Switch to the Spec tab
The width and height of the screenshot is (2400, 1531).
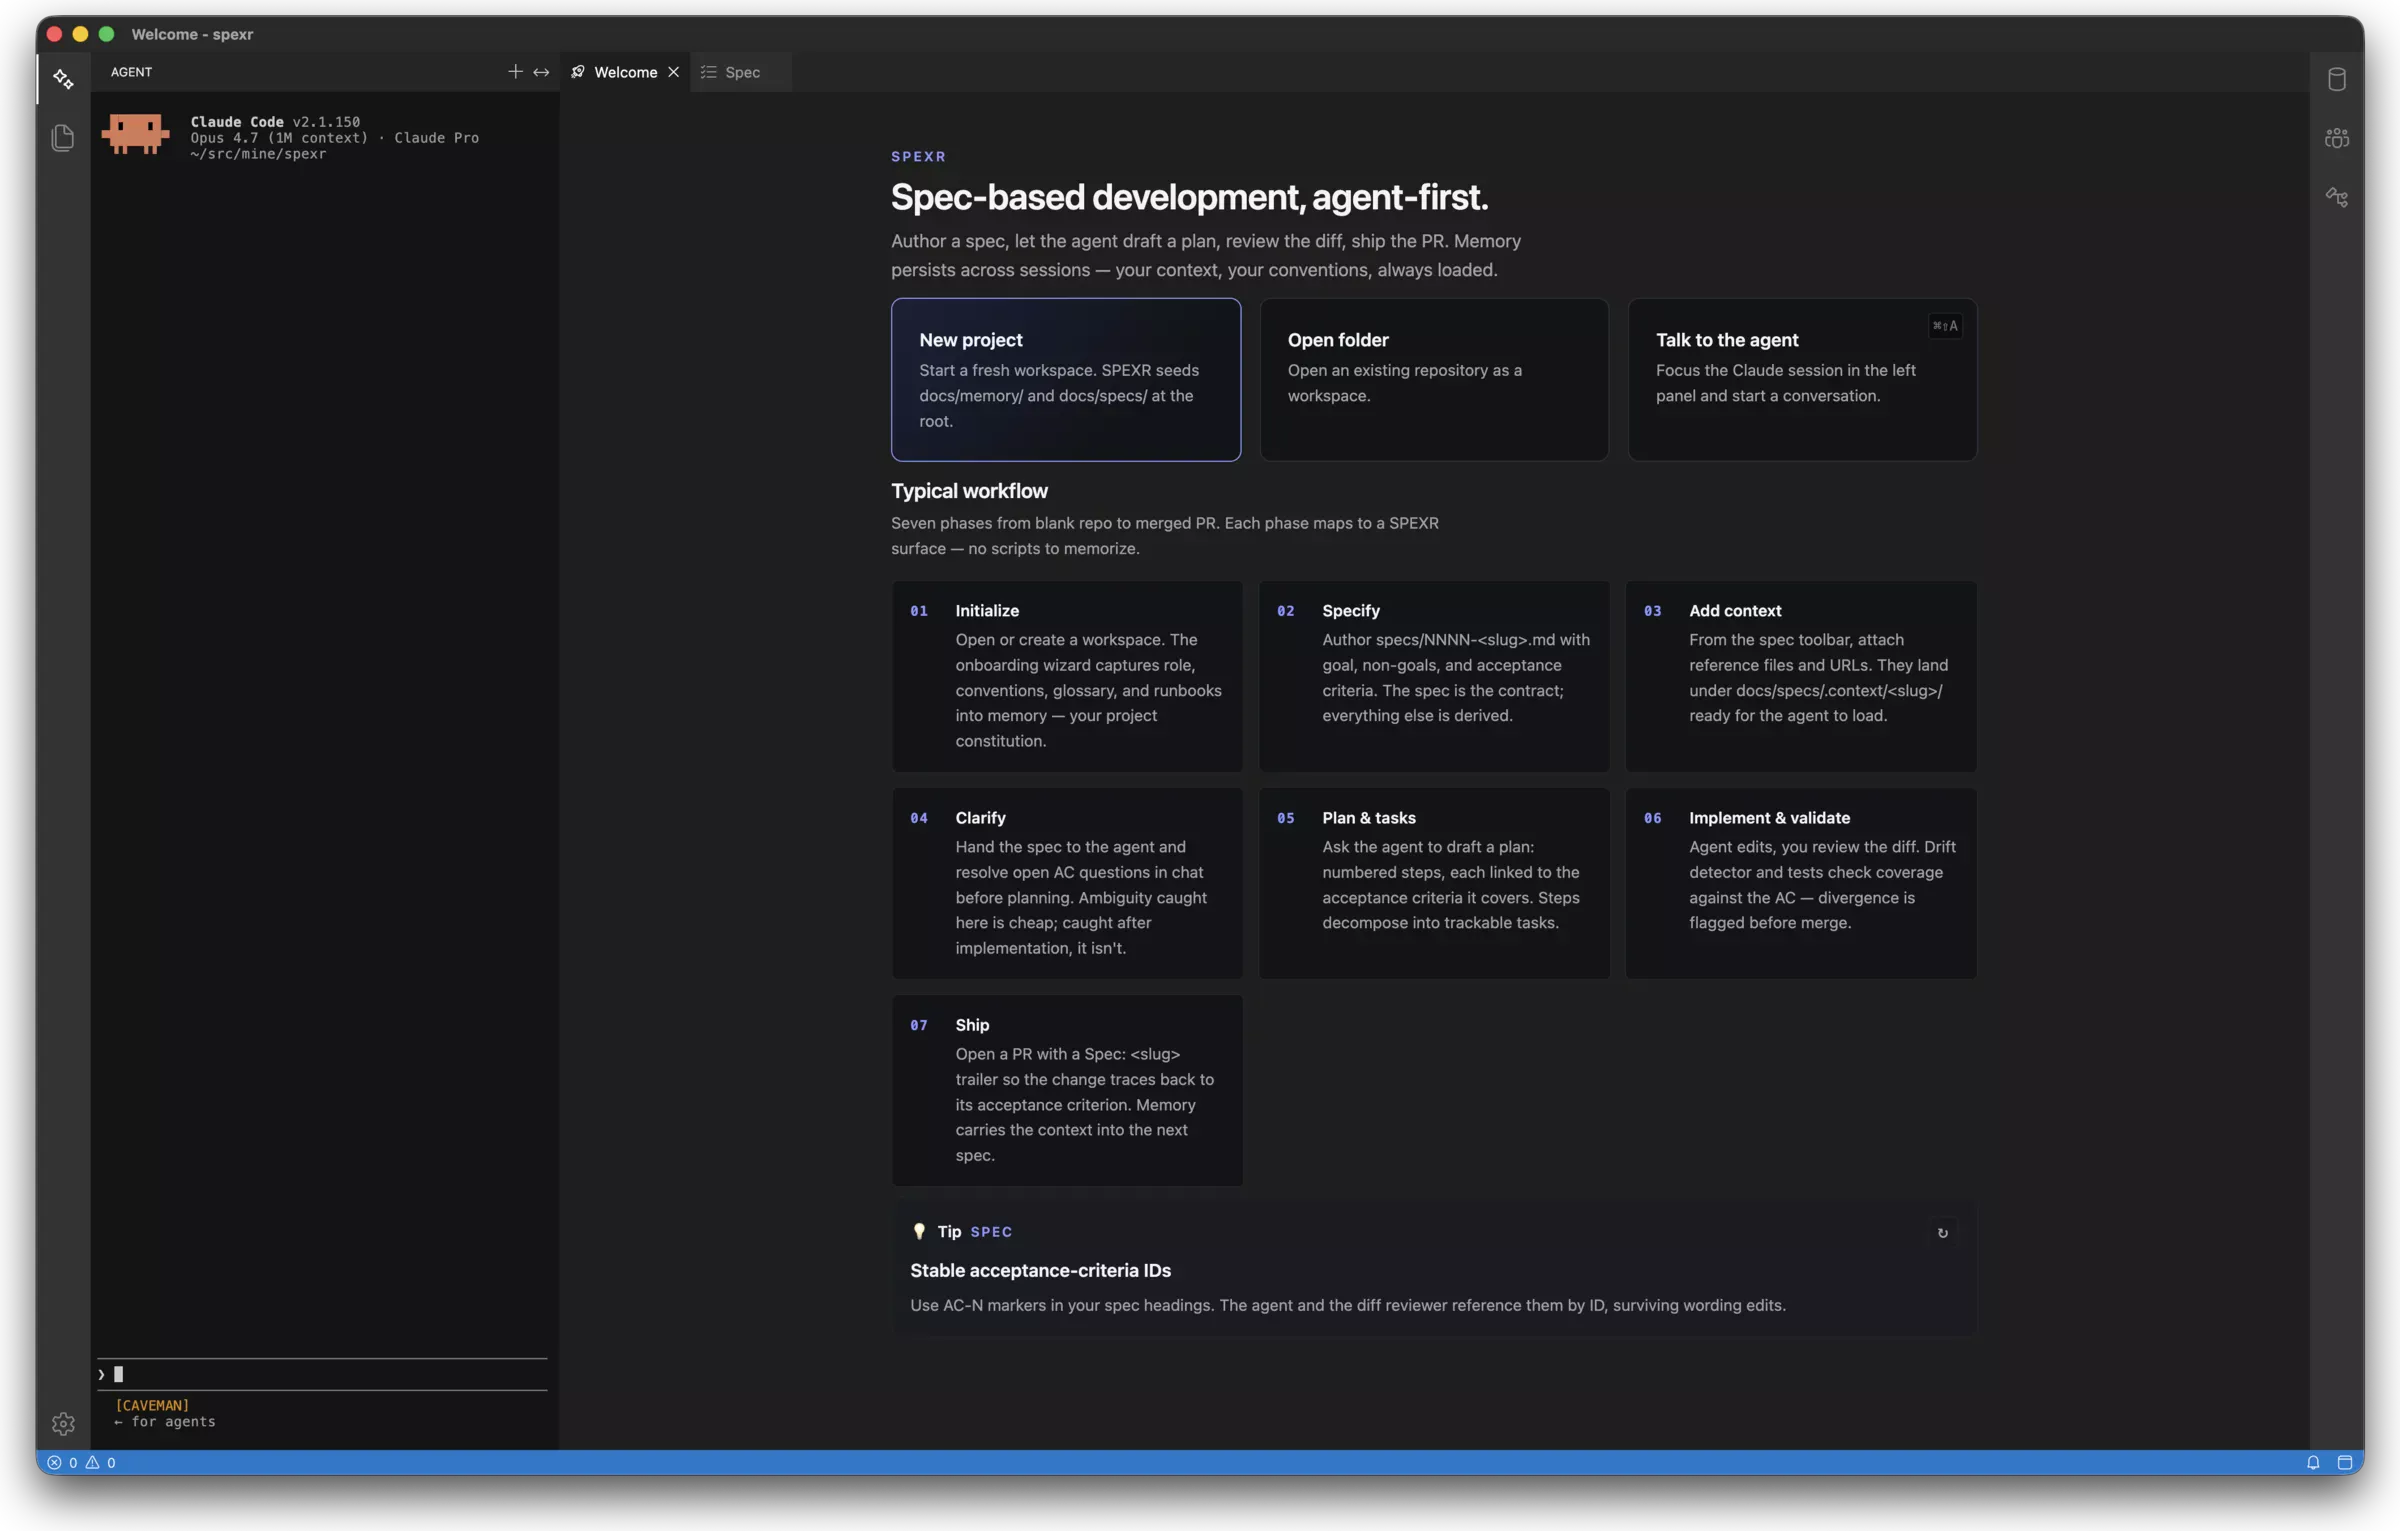click(x=741, y=72)
